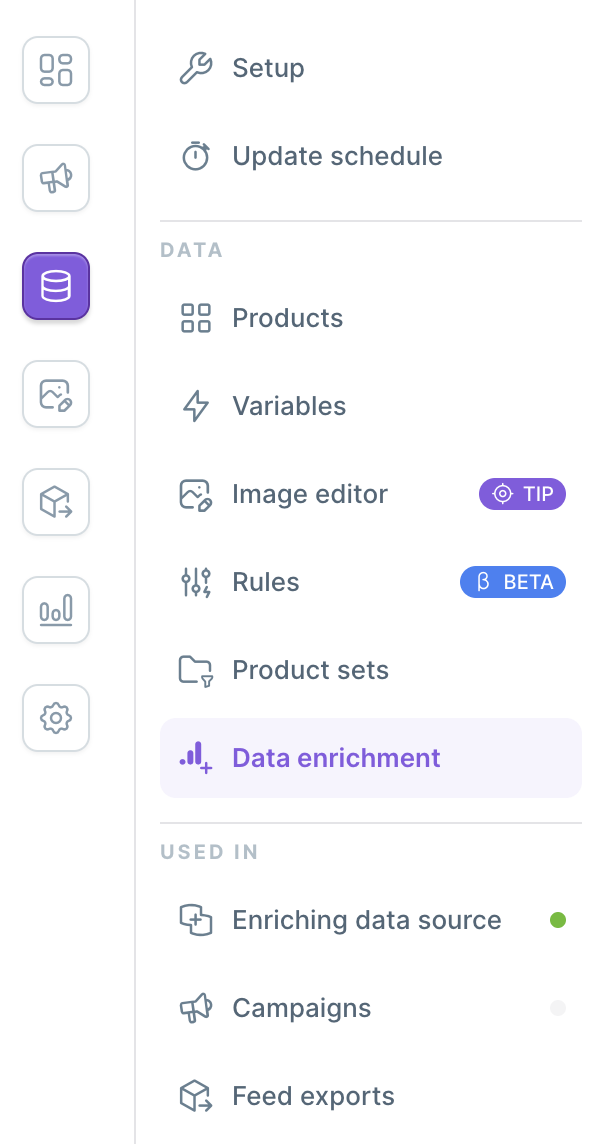Click the settings gear icon

pos(55,718)
